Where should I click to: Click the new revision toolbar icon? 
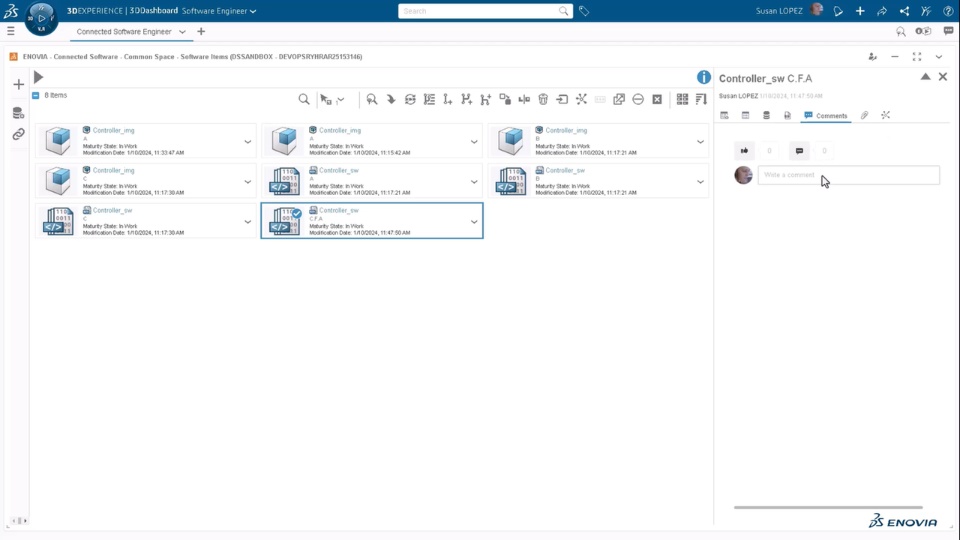pos(448,99)
